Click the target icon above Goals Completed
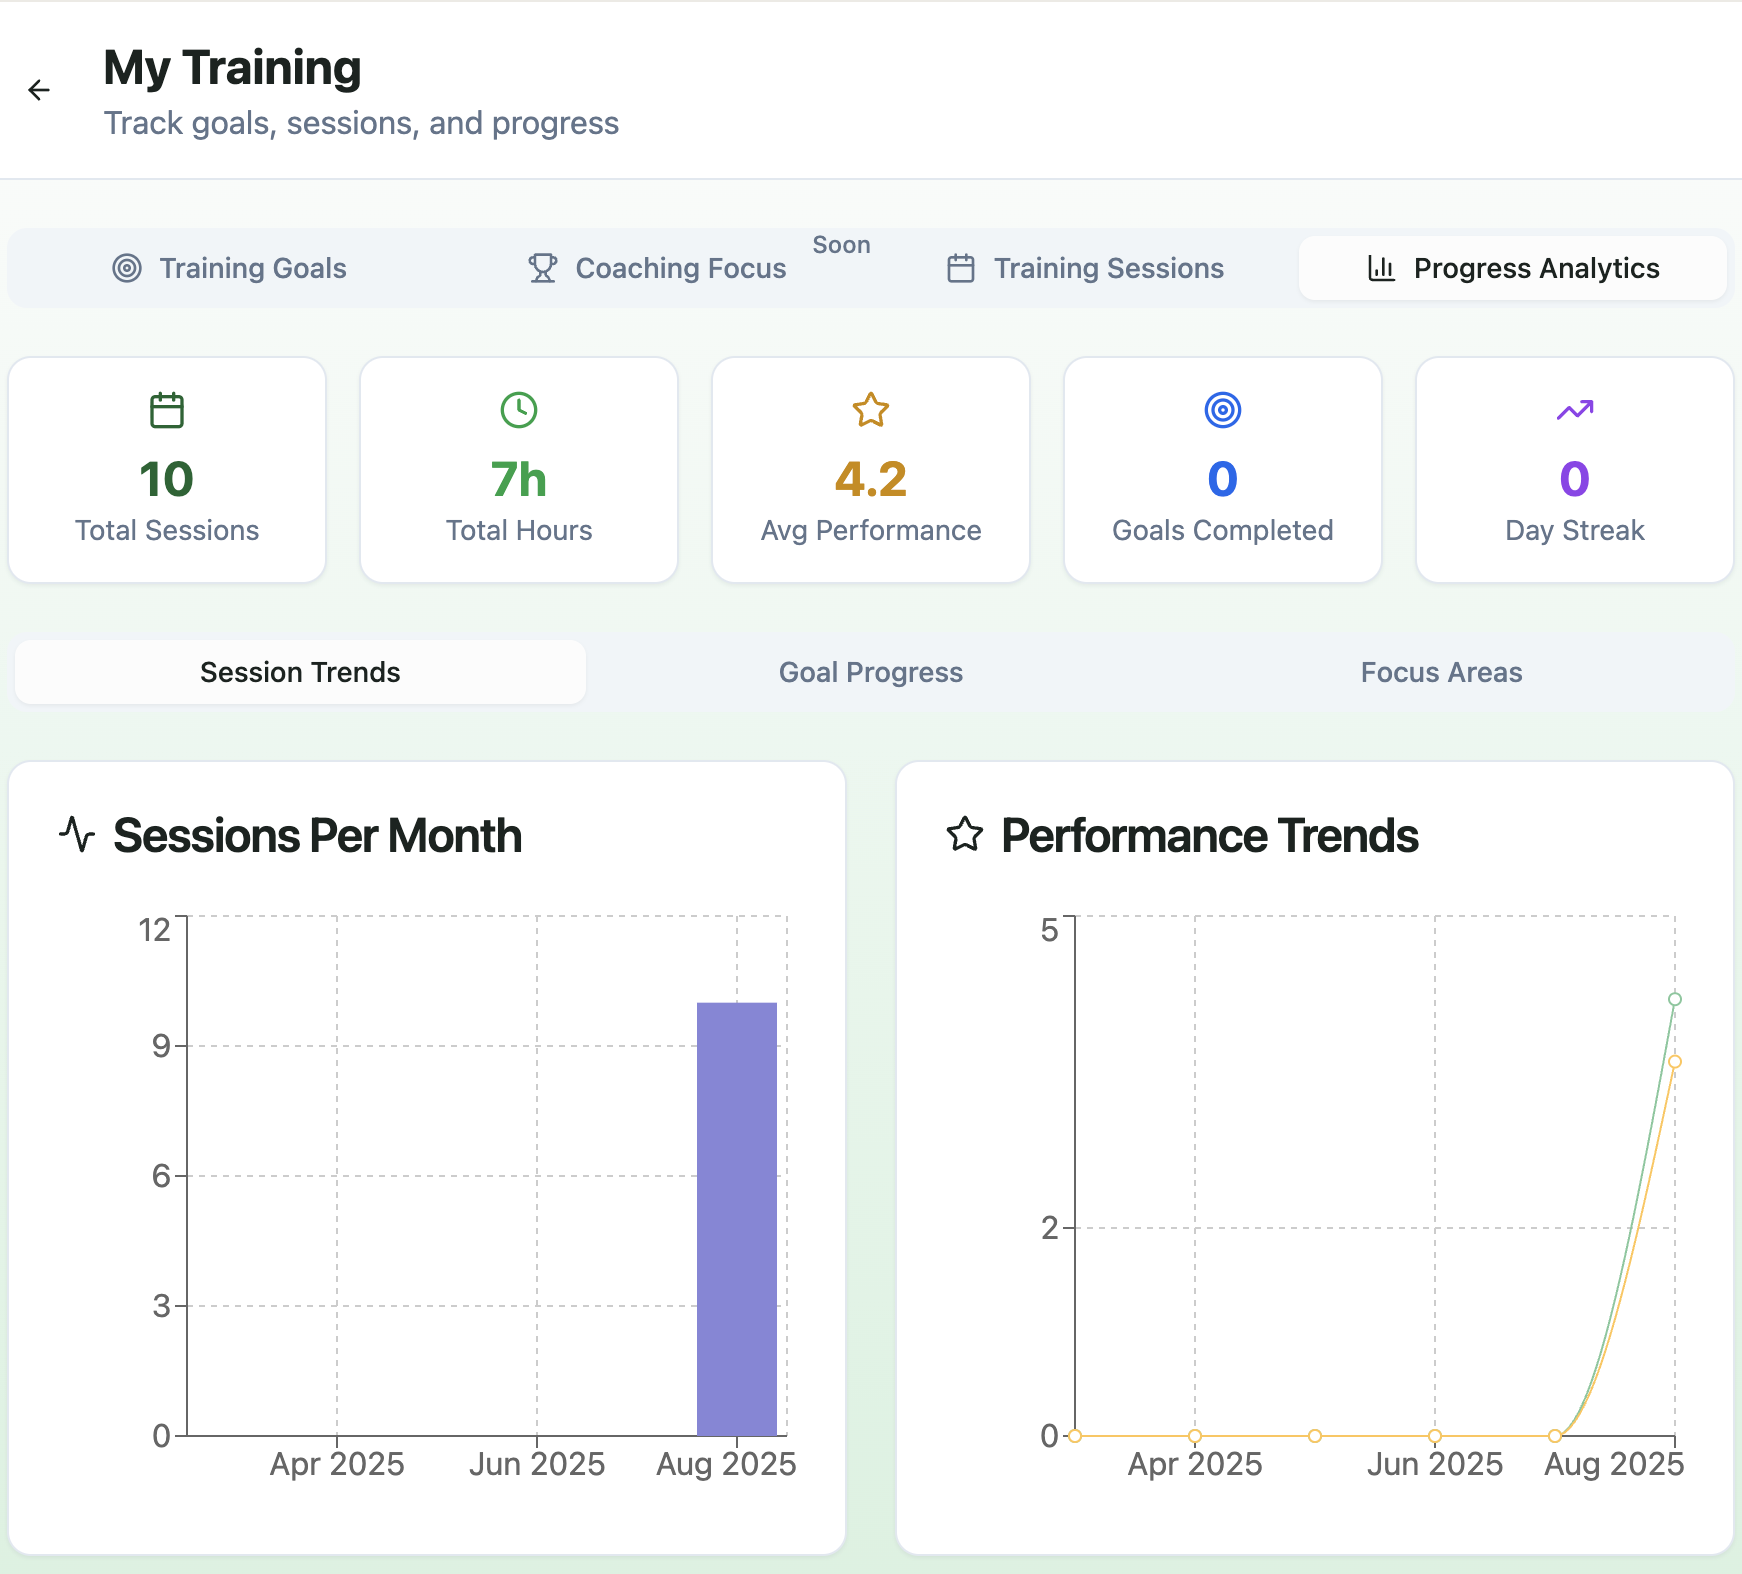 point(1222,410)
